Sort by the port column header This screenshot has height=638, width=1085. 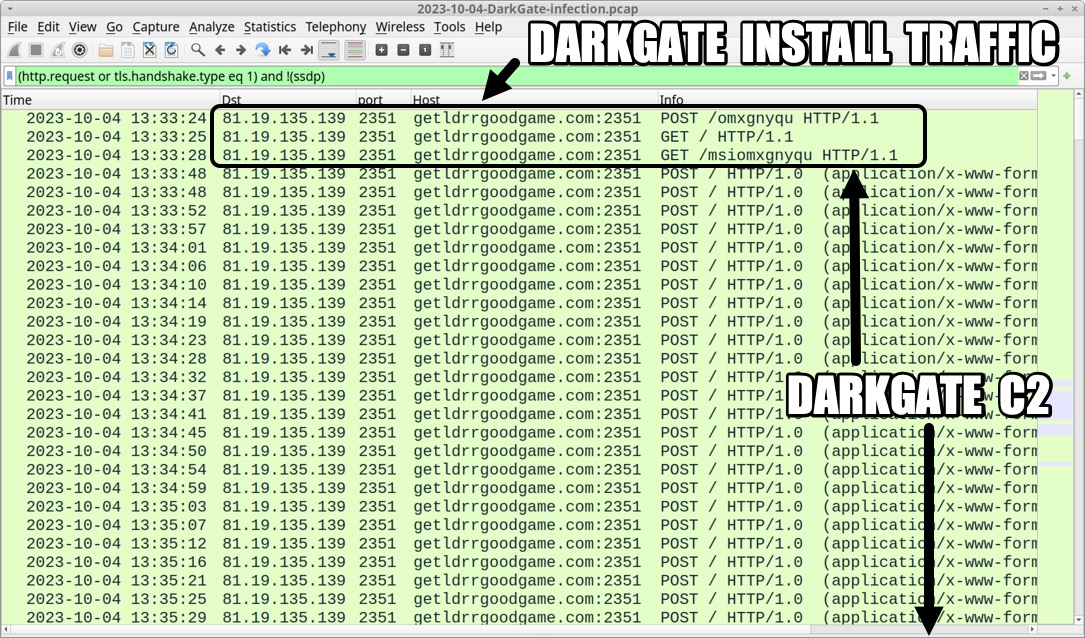(383, 100)
